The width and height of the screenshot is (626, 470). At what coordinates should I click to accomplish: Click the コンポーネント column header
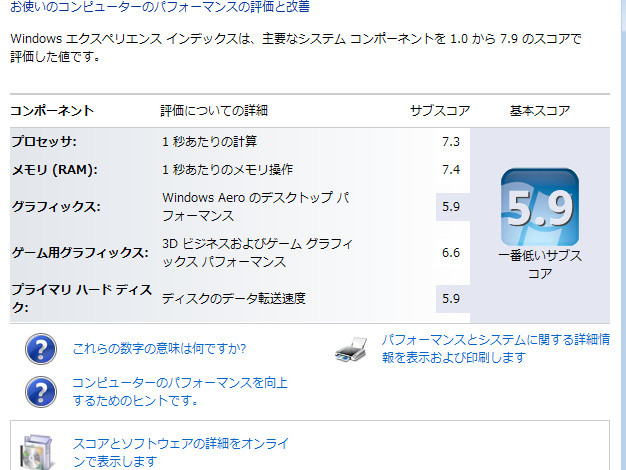52,111
